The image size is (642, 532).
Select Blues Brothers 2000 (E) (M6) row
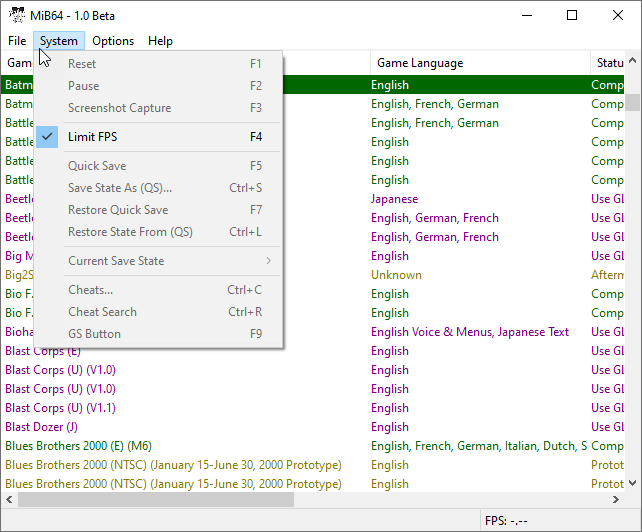[78, 446]
